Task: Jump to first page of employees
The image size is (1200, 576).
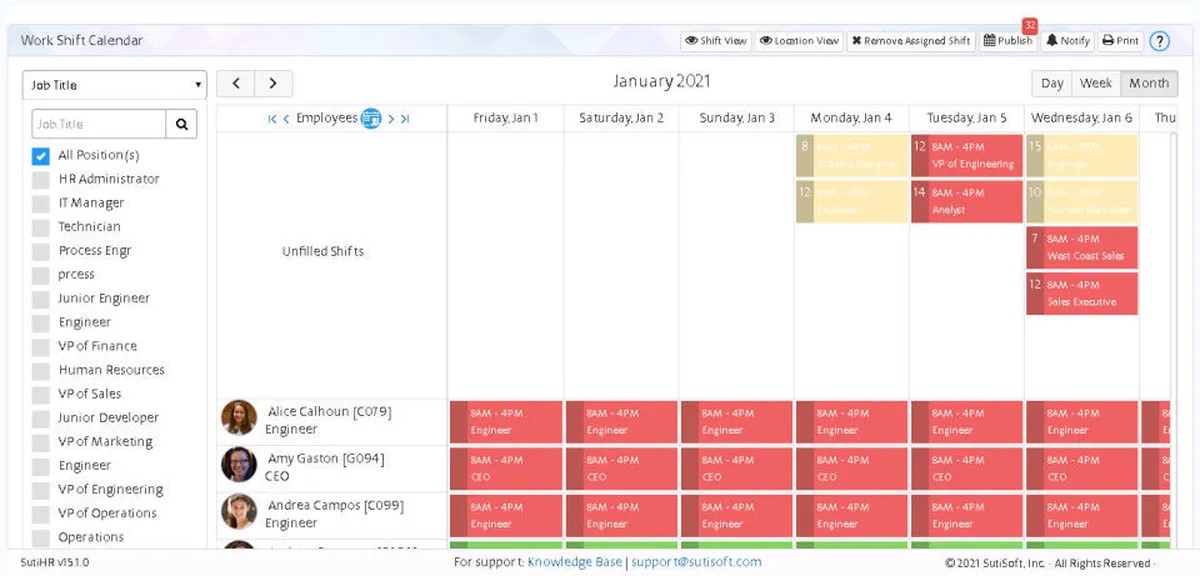Action: pos(273,119)
